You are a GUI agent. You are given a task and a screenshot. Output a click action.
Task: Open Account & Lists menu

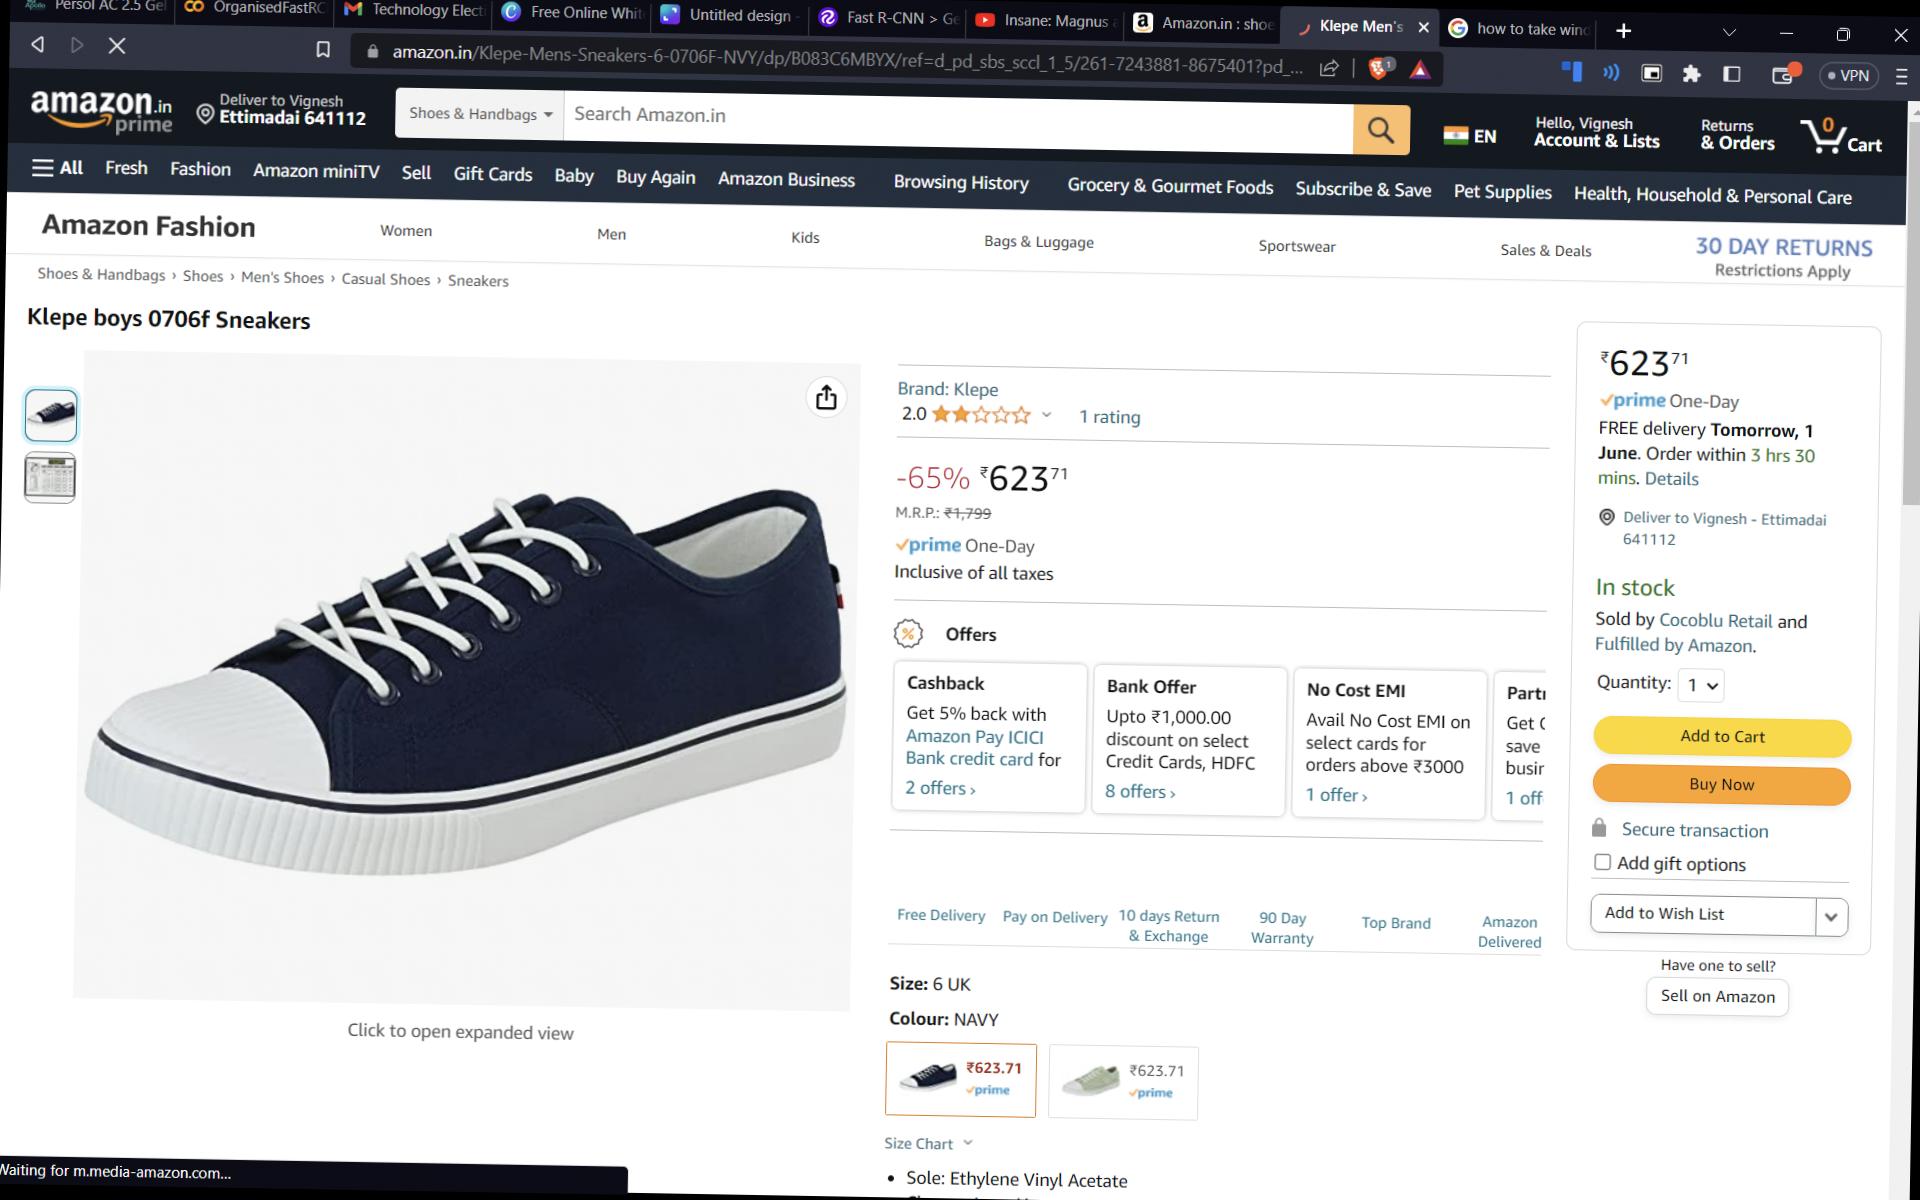point(1596,132)
